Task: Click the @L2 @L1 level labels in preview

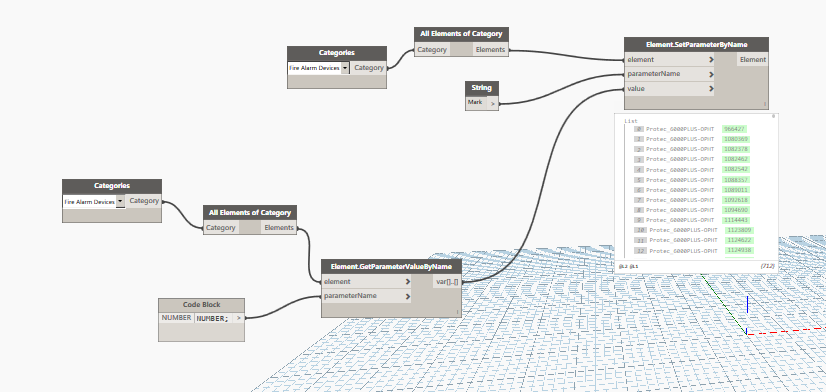Action: point(629,267)
